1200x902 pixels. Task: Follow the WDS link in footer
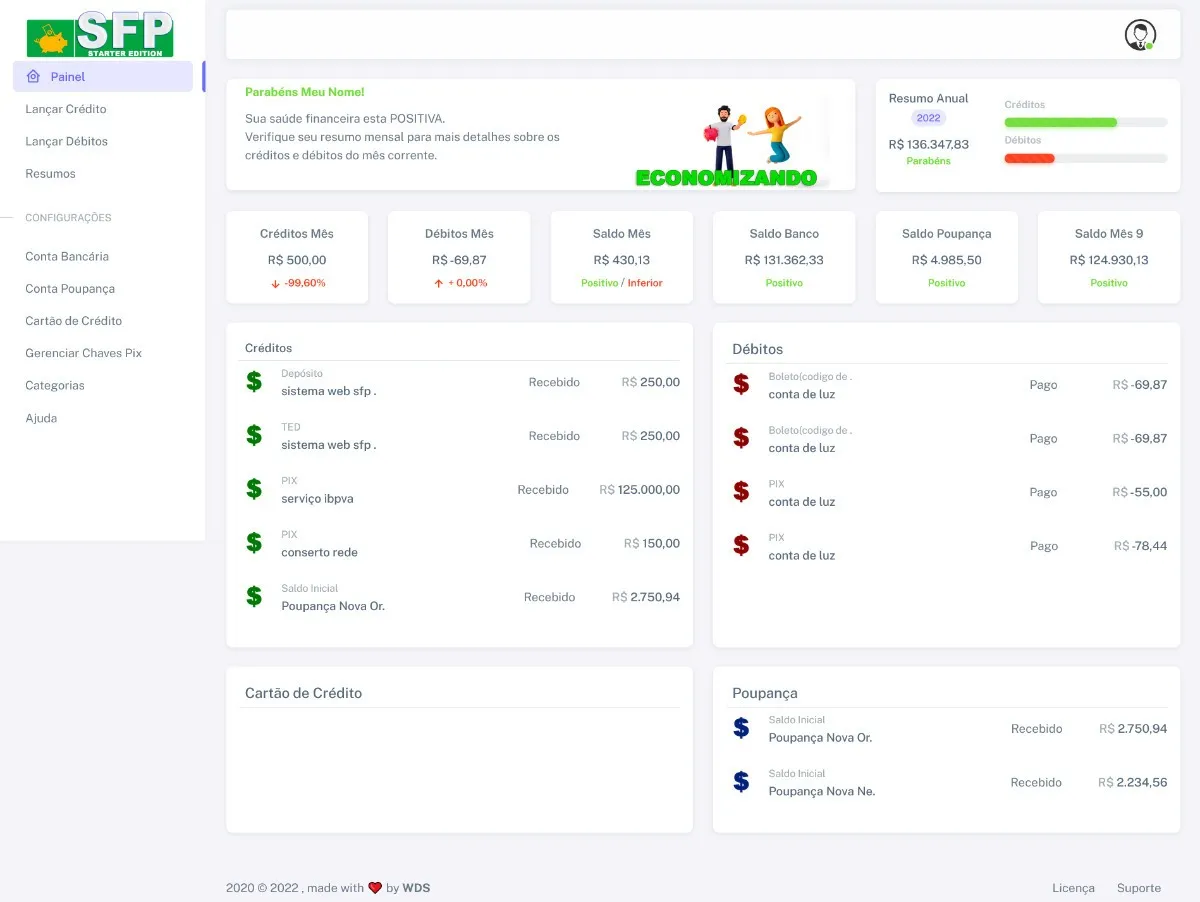pyautogui.click(x=416, y=888)
